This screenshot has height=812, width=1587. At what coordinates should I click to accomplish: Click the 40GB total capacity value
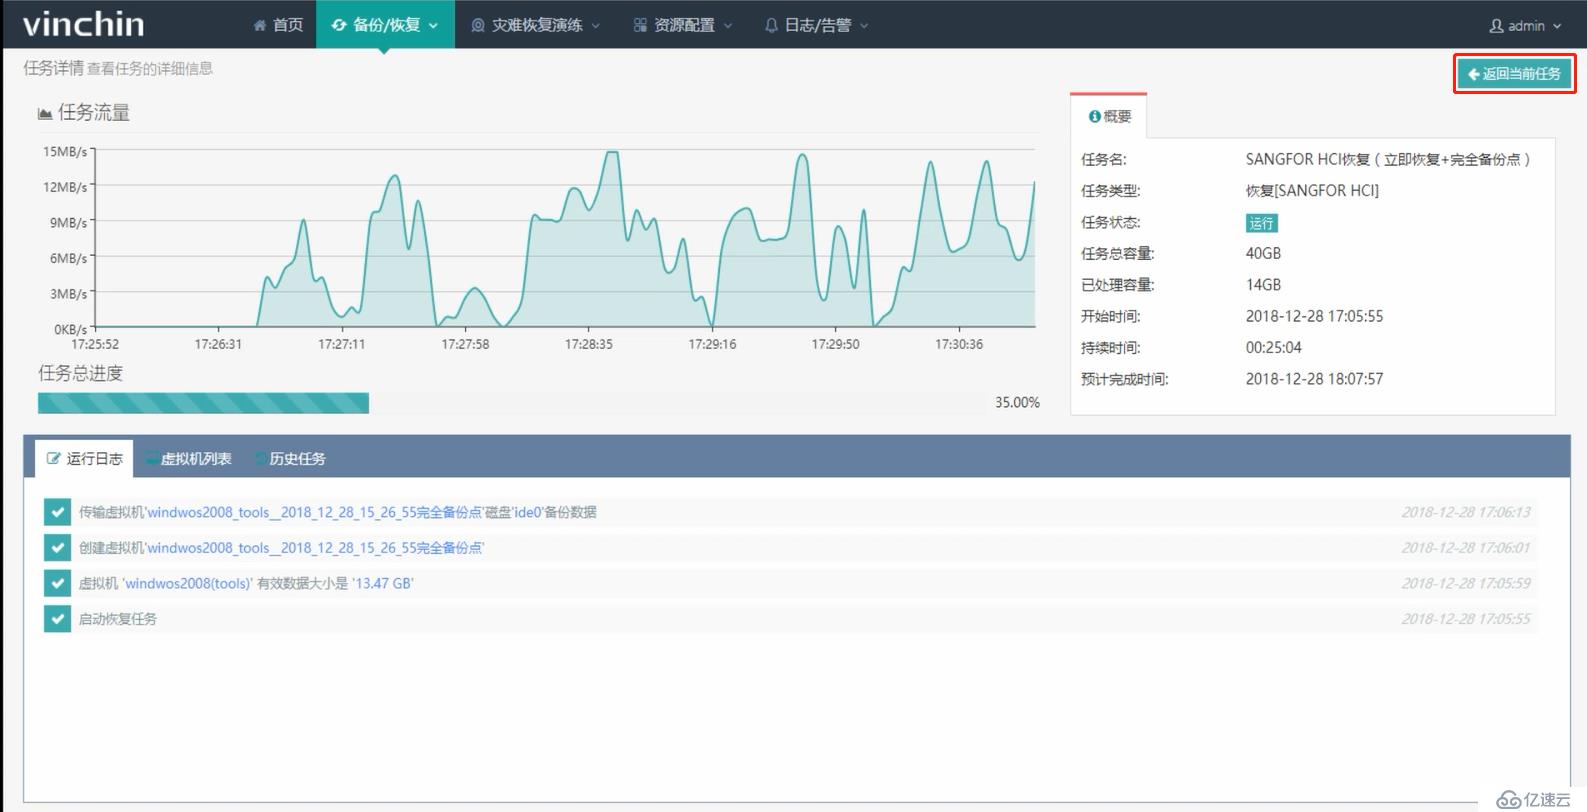tap(1263, 254)
